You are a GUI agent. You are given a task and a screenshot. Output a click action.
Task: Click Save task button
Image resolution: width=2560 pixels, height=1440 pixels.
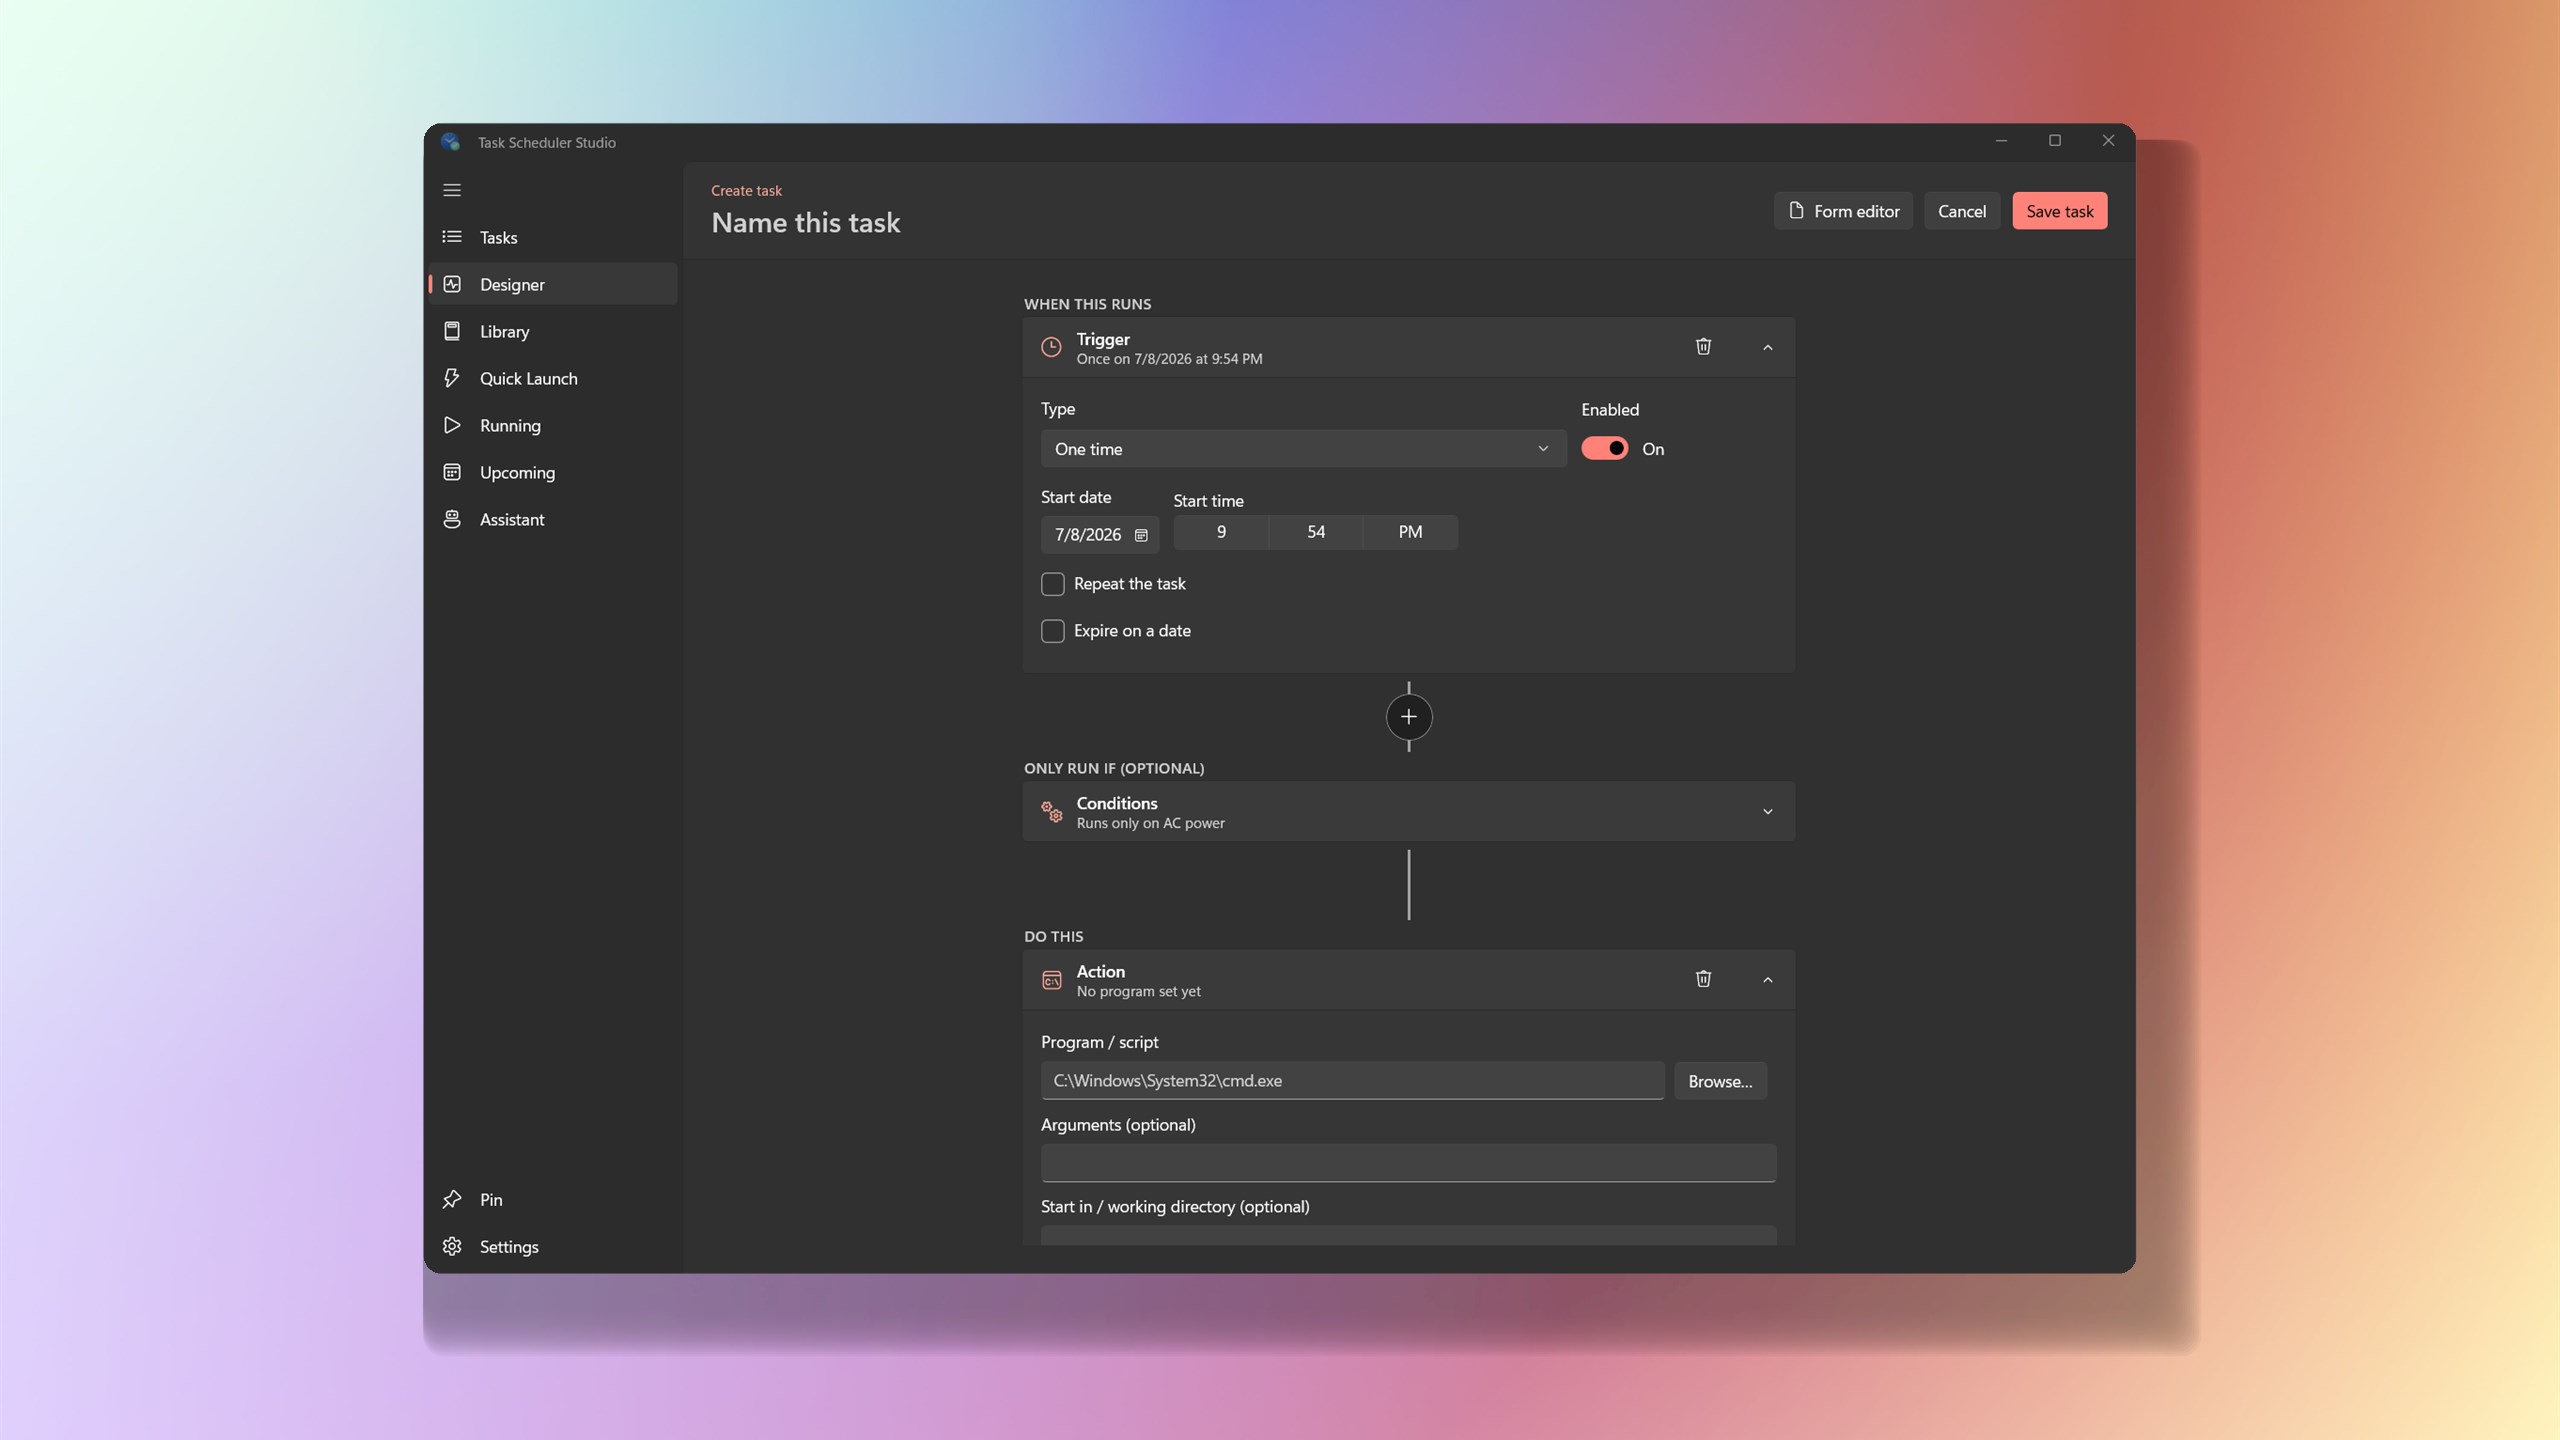pos(2059,211)
